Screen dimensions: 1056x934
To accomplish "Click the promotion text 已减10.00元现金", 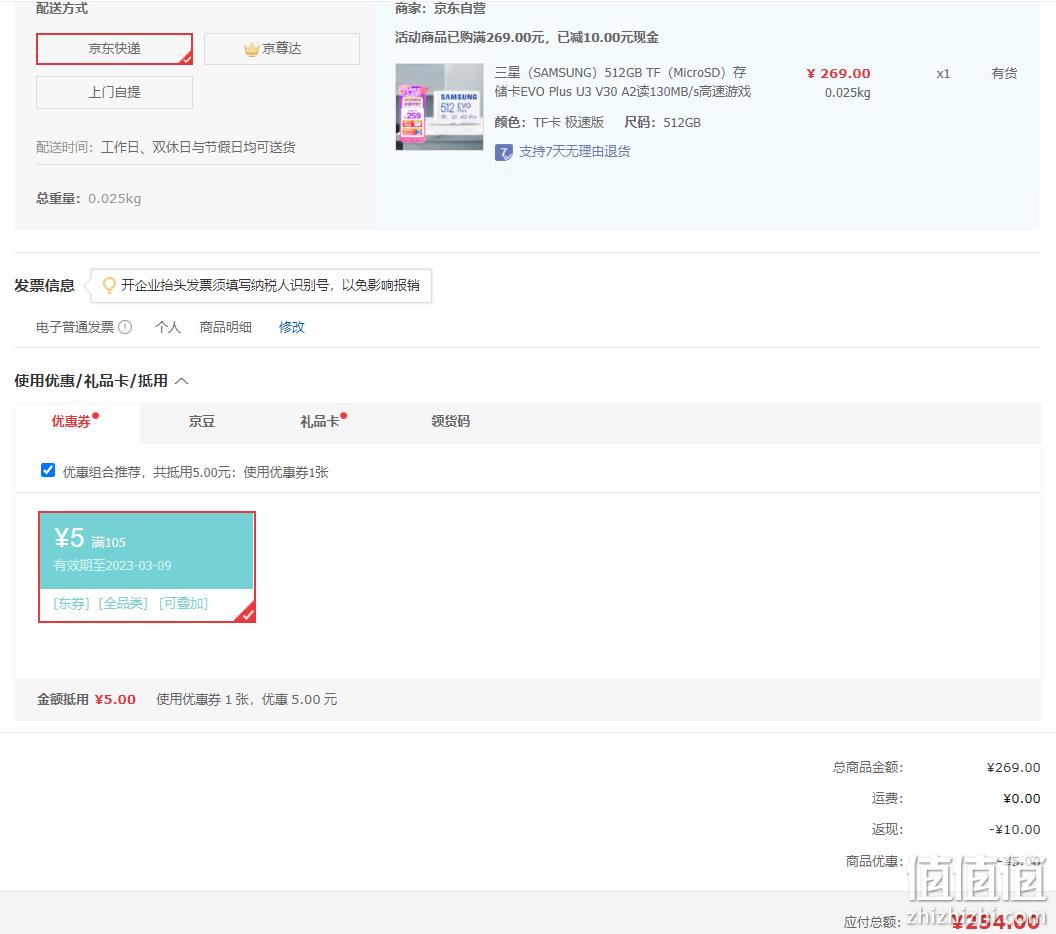I will (x=608, y=38).
